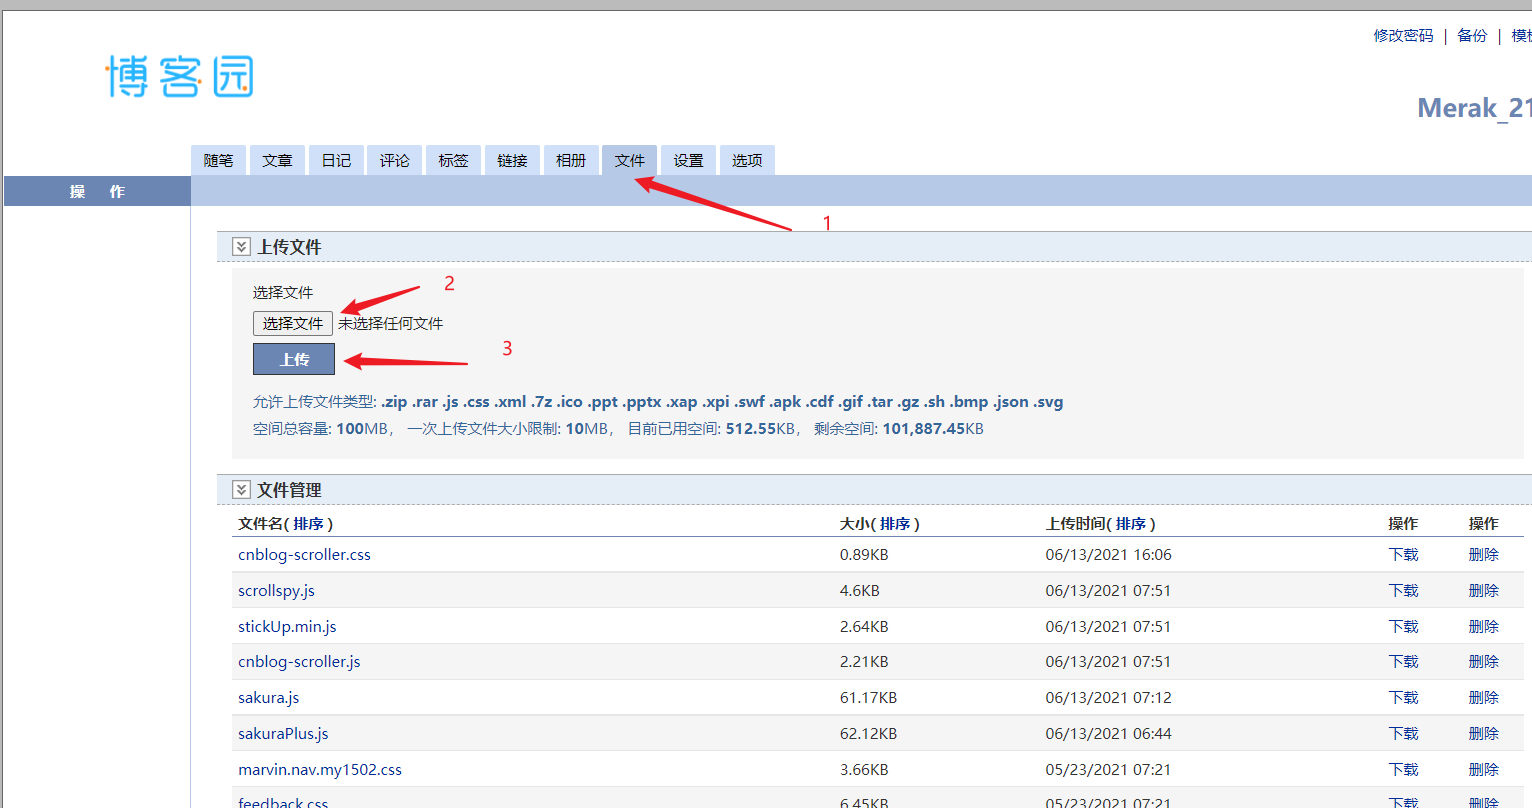Open the 日记 tab

[336, 160]
